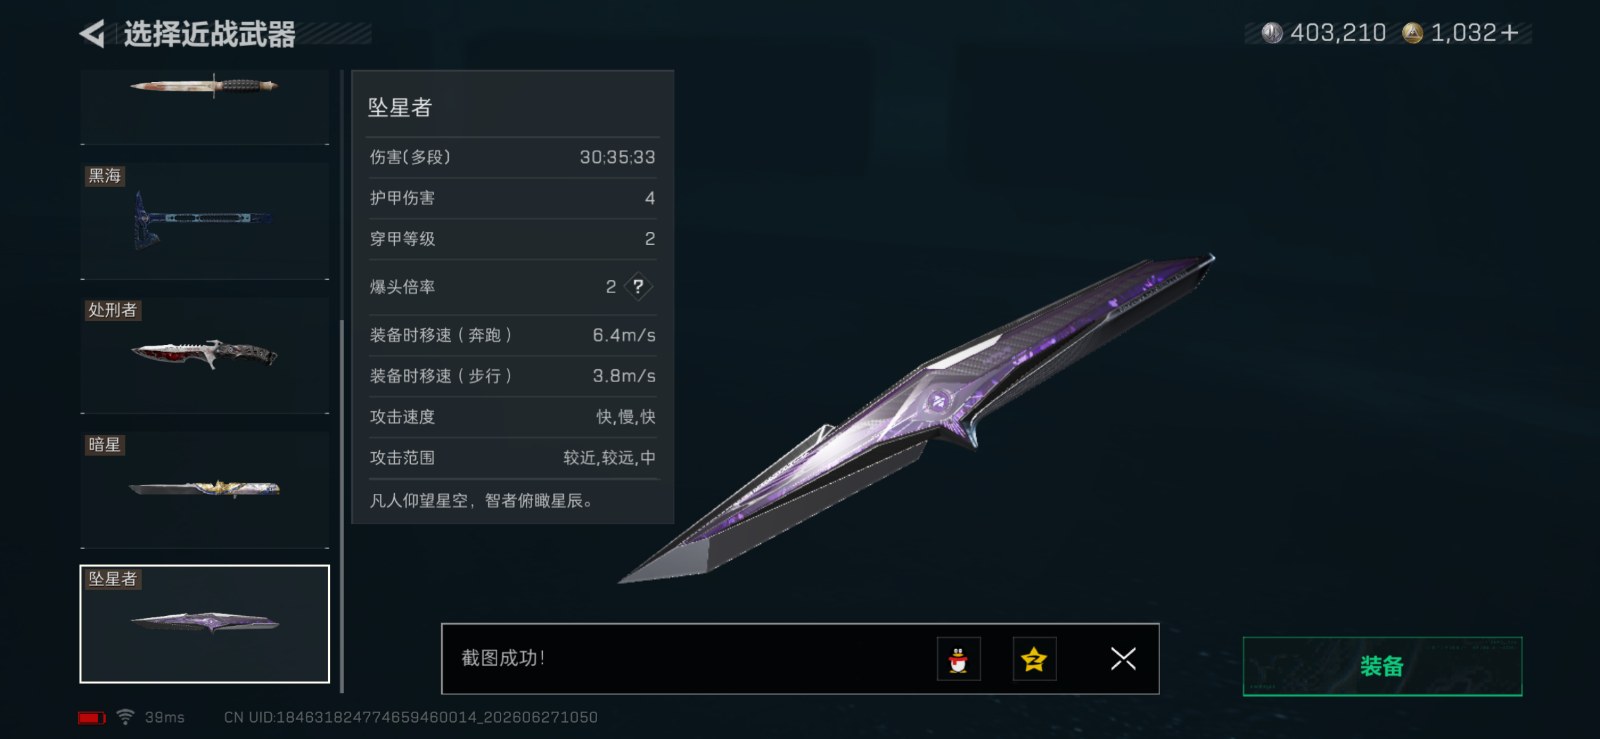The height and width of the screenshot is (739, 1600).
Task: Tap the silver coin currency icon
Action: [1272, 33]
